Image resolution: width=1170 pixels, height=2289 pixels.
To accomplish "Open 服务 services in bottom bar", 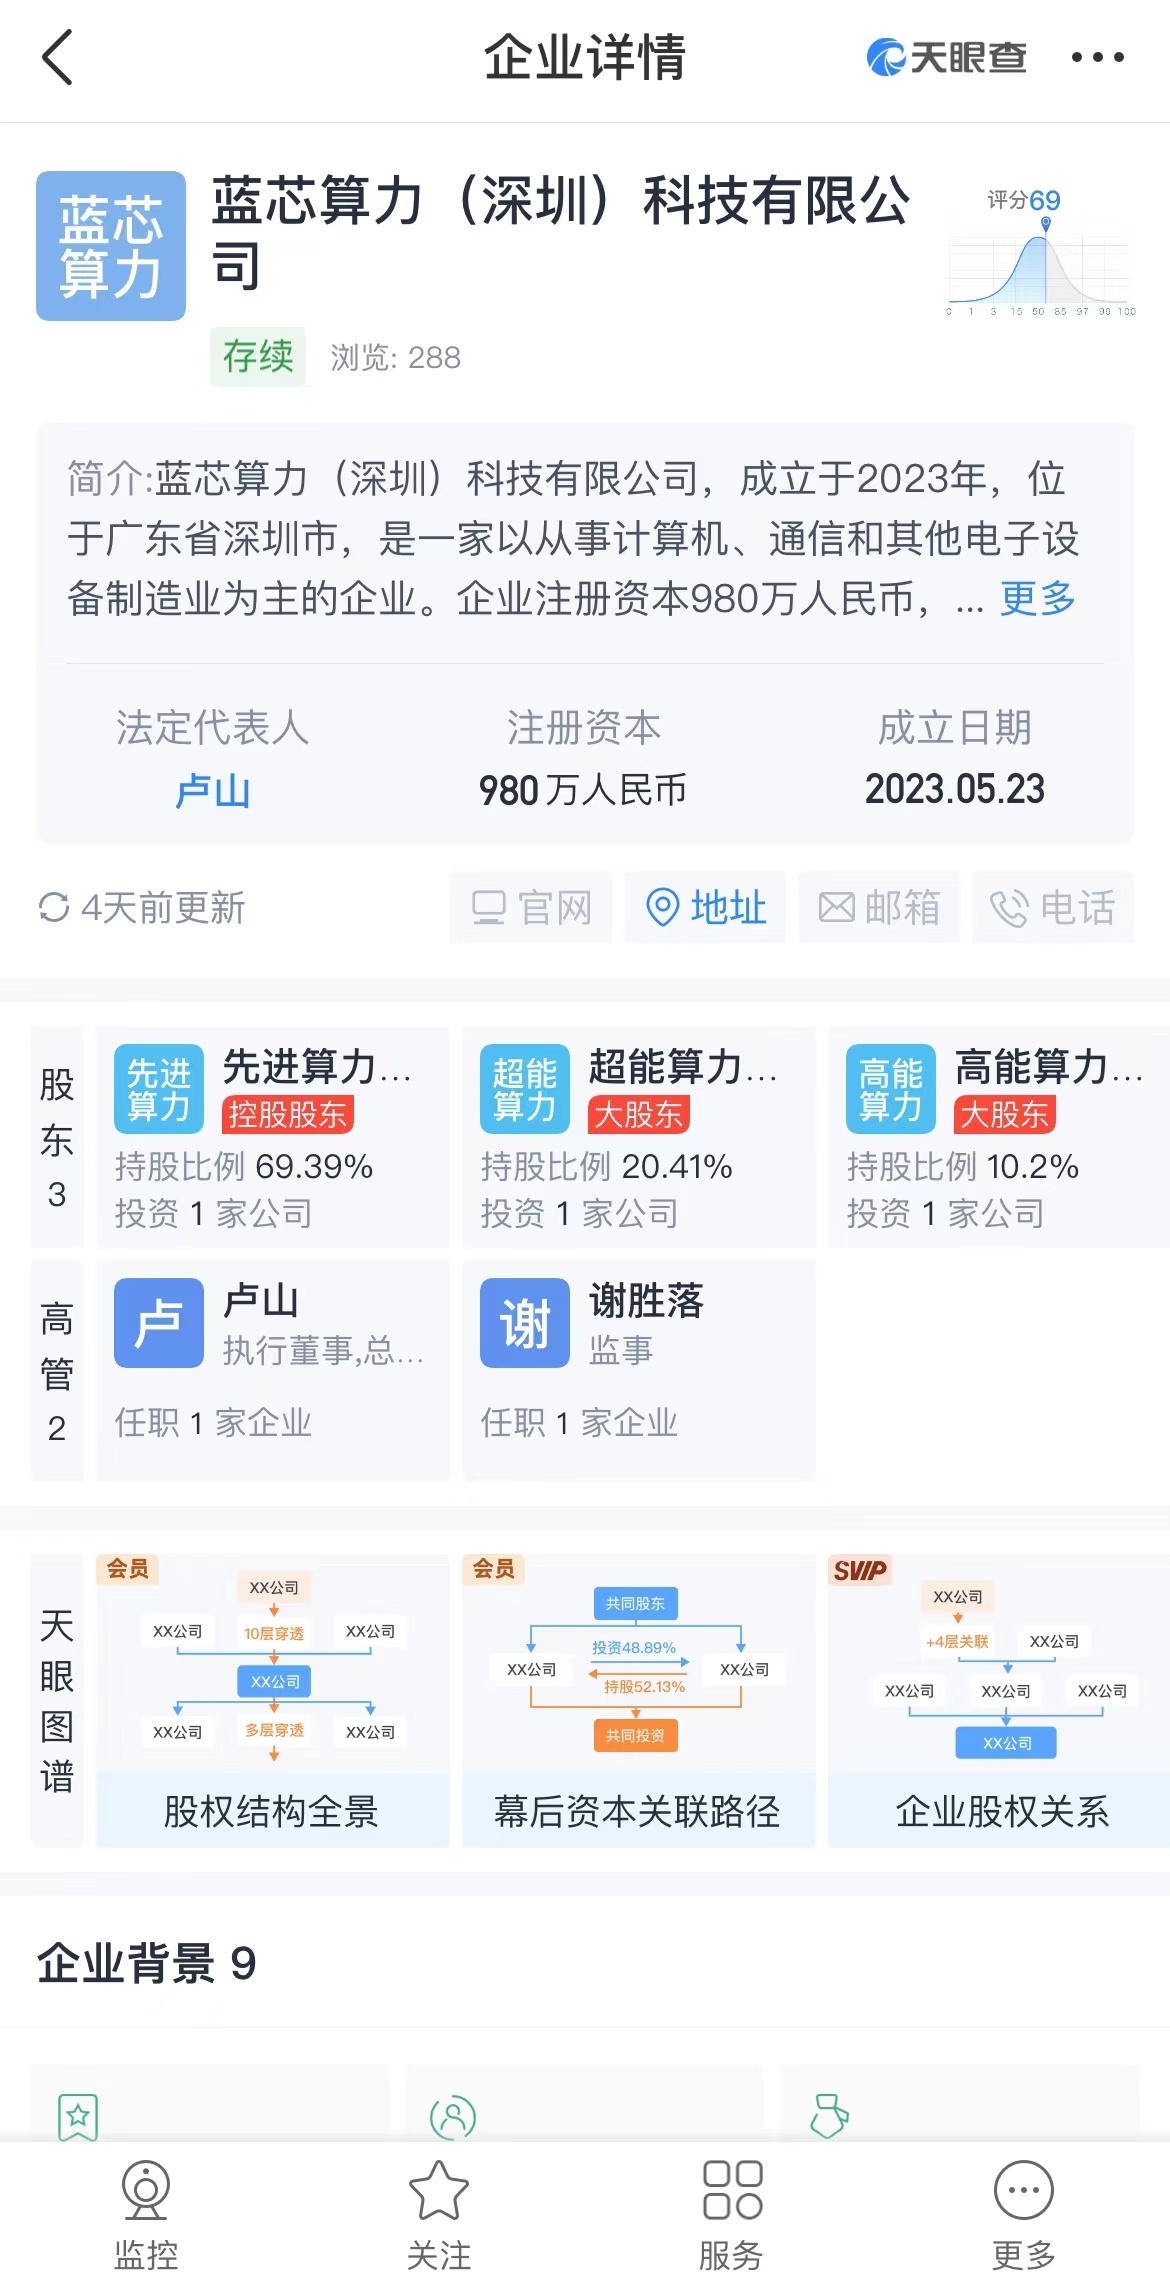I will (732, 2217).
